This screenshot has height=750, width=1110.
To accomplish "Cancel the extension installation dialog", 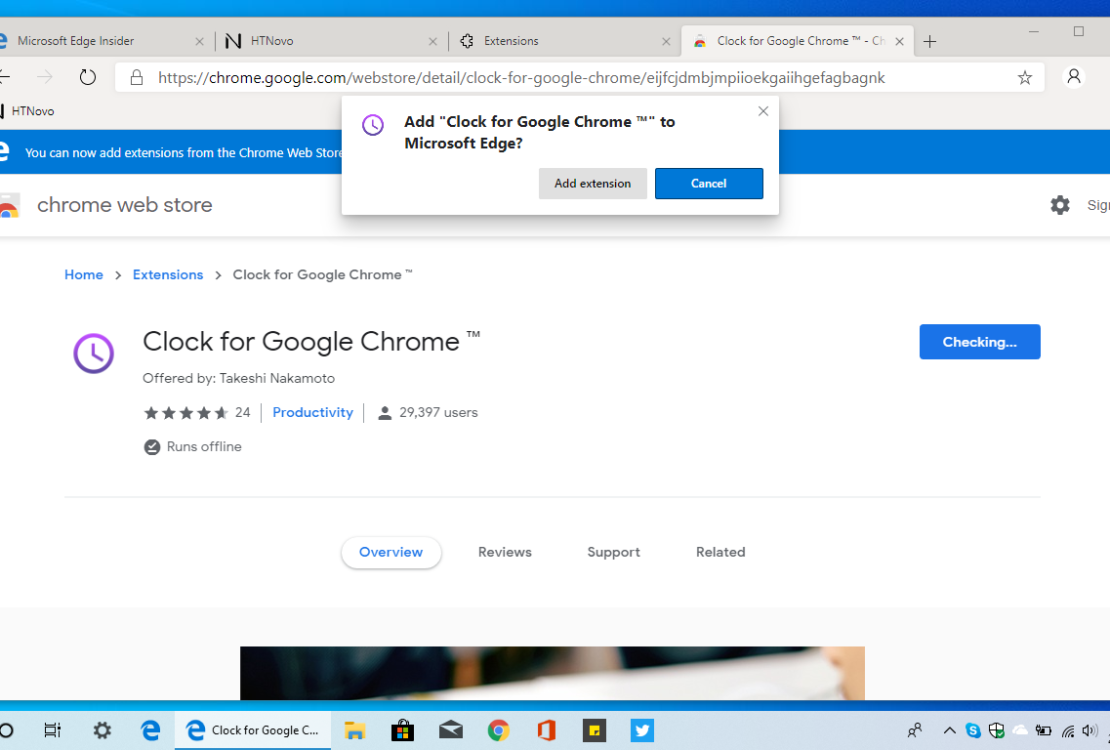I will pos(709,183).
